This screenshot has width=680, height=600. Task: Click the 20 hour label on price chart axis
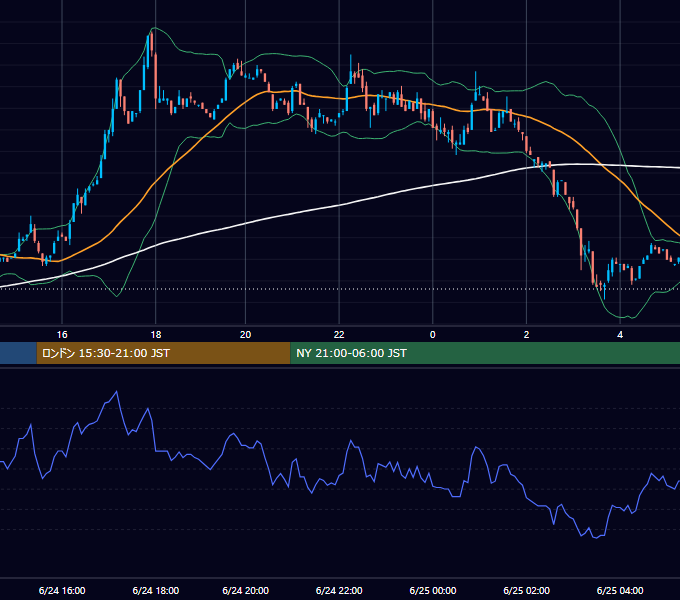click(x=245, y=335)
